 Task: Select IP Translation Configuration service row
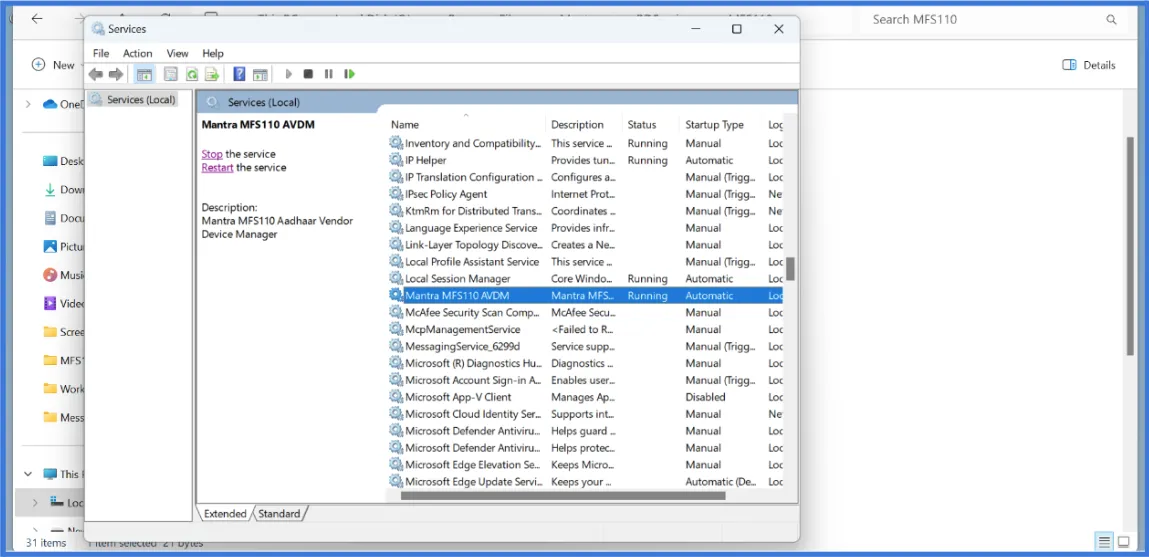[x=585, y=177]
